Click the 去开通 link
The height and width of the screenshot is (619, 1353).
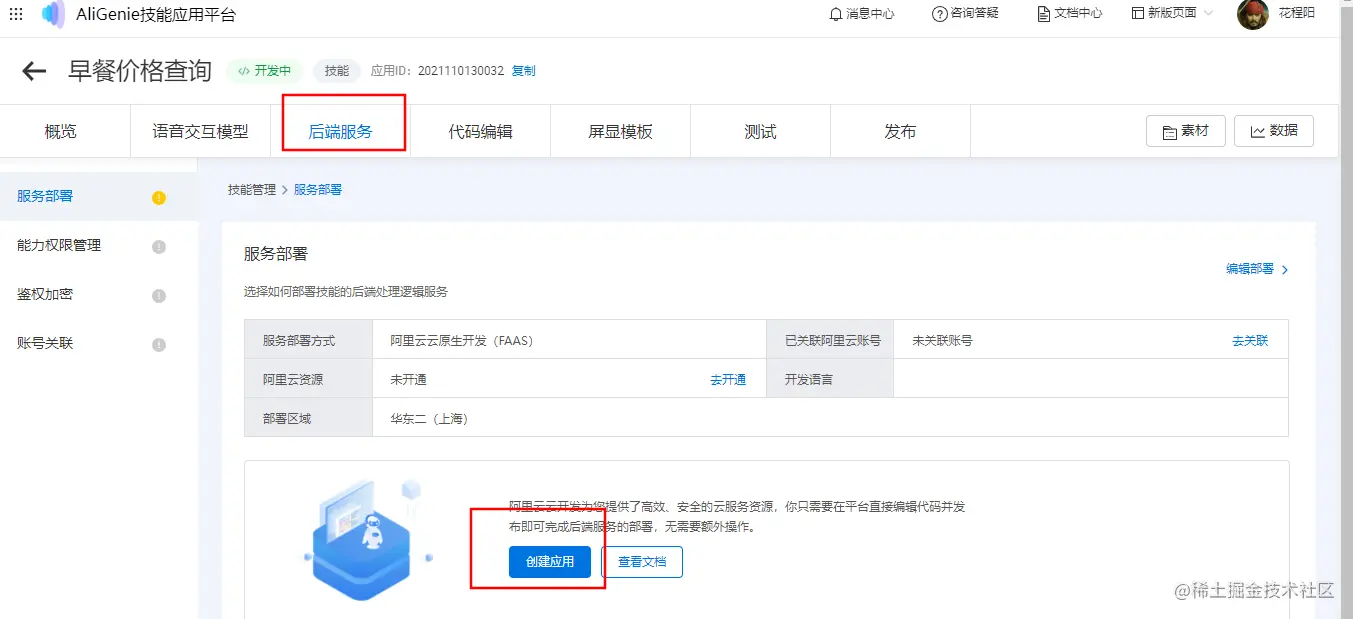pos(728,380)
